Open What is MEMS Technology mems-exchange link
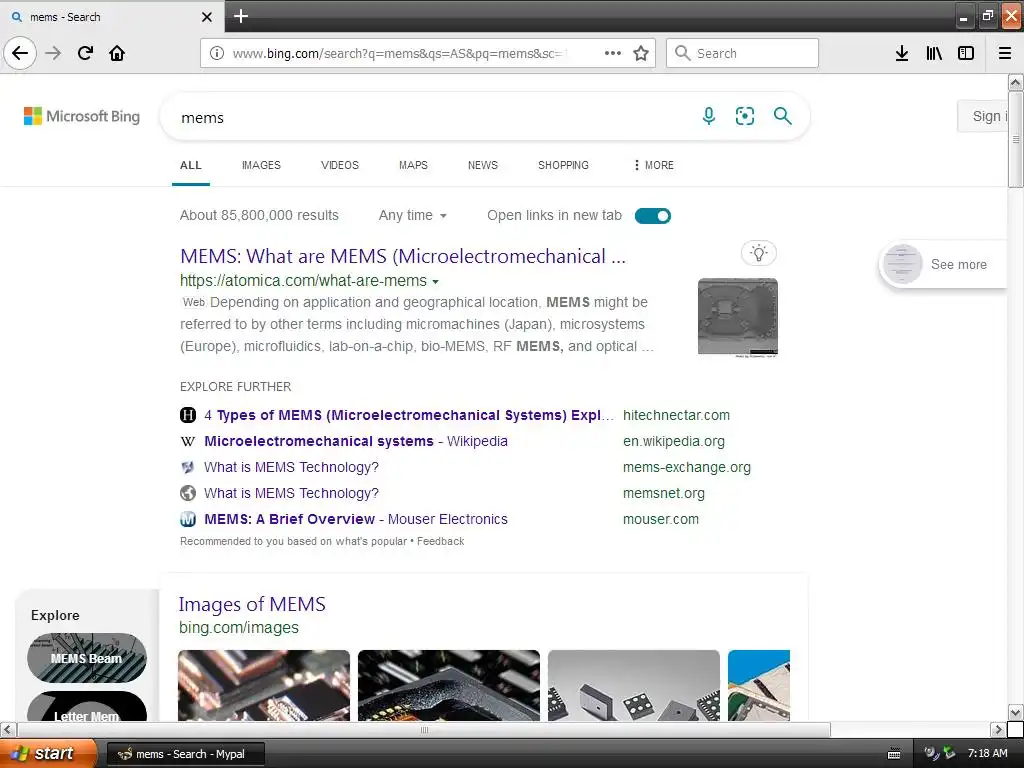 [291, 467]
